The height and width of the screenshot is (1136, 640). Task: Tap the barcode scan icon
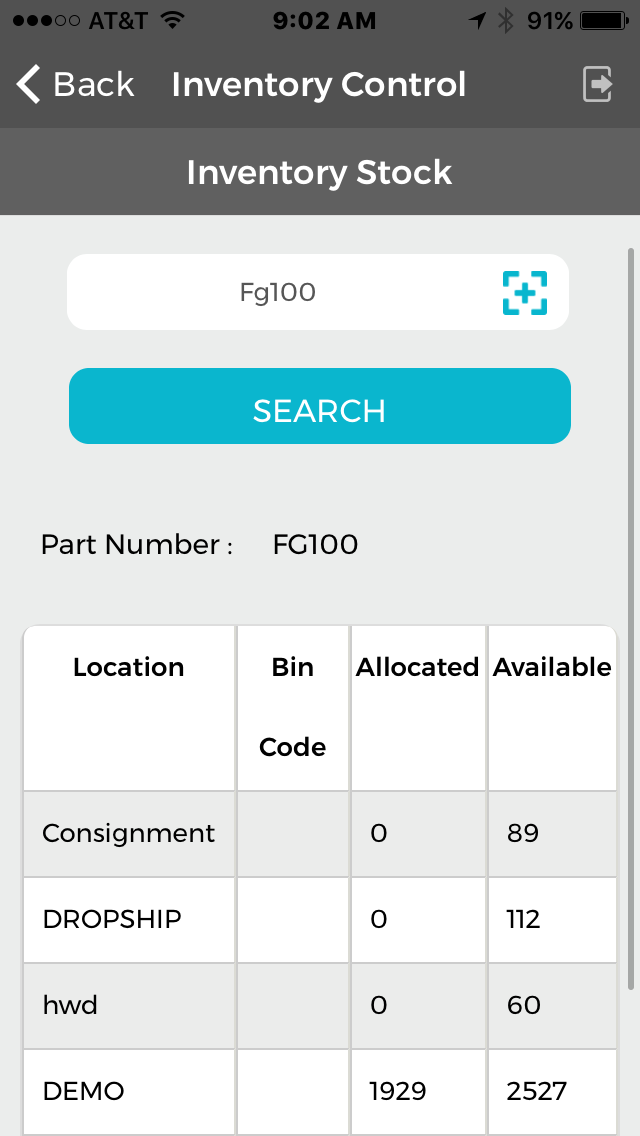524,292
